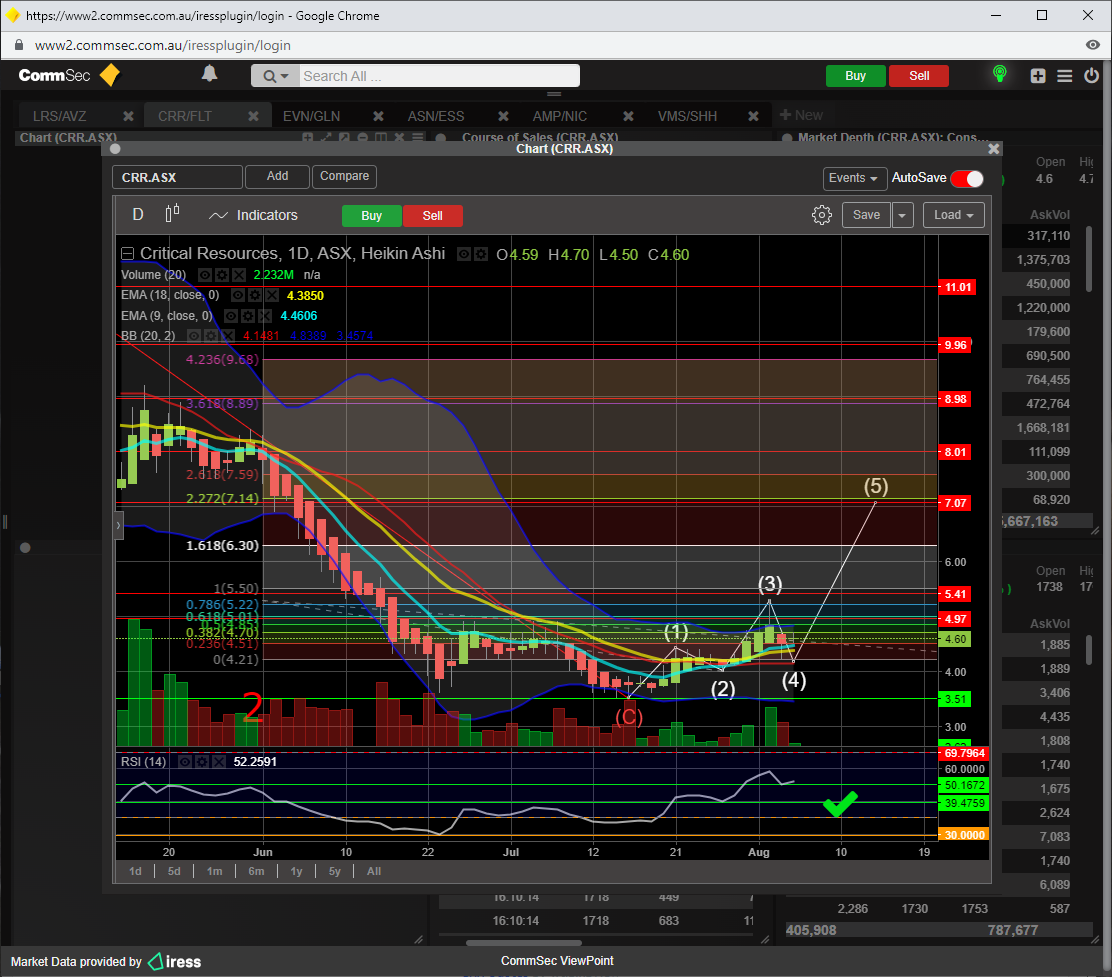1112x977 pixels.
Task: Select the 6m time range
Action: coord(256,871)
